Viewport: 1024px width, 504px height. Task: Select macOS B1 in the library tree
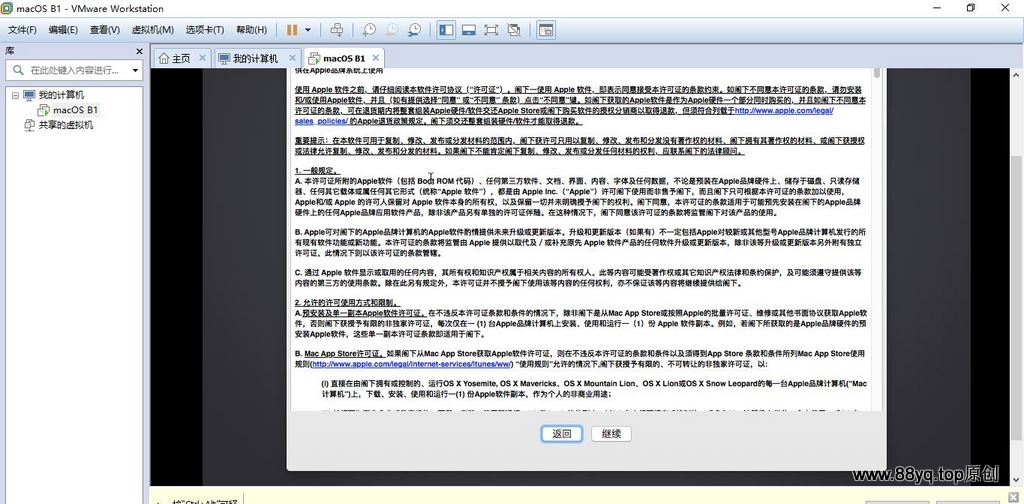click(x=76, y=110)
